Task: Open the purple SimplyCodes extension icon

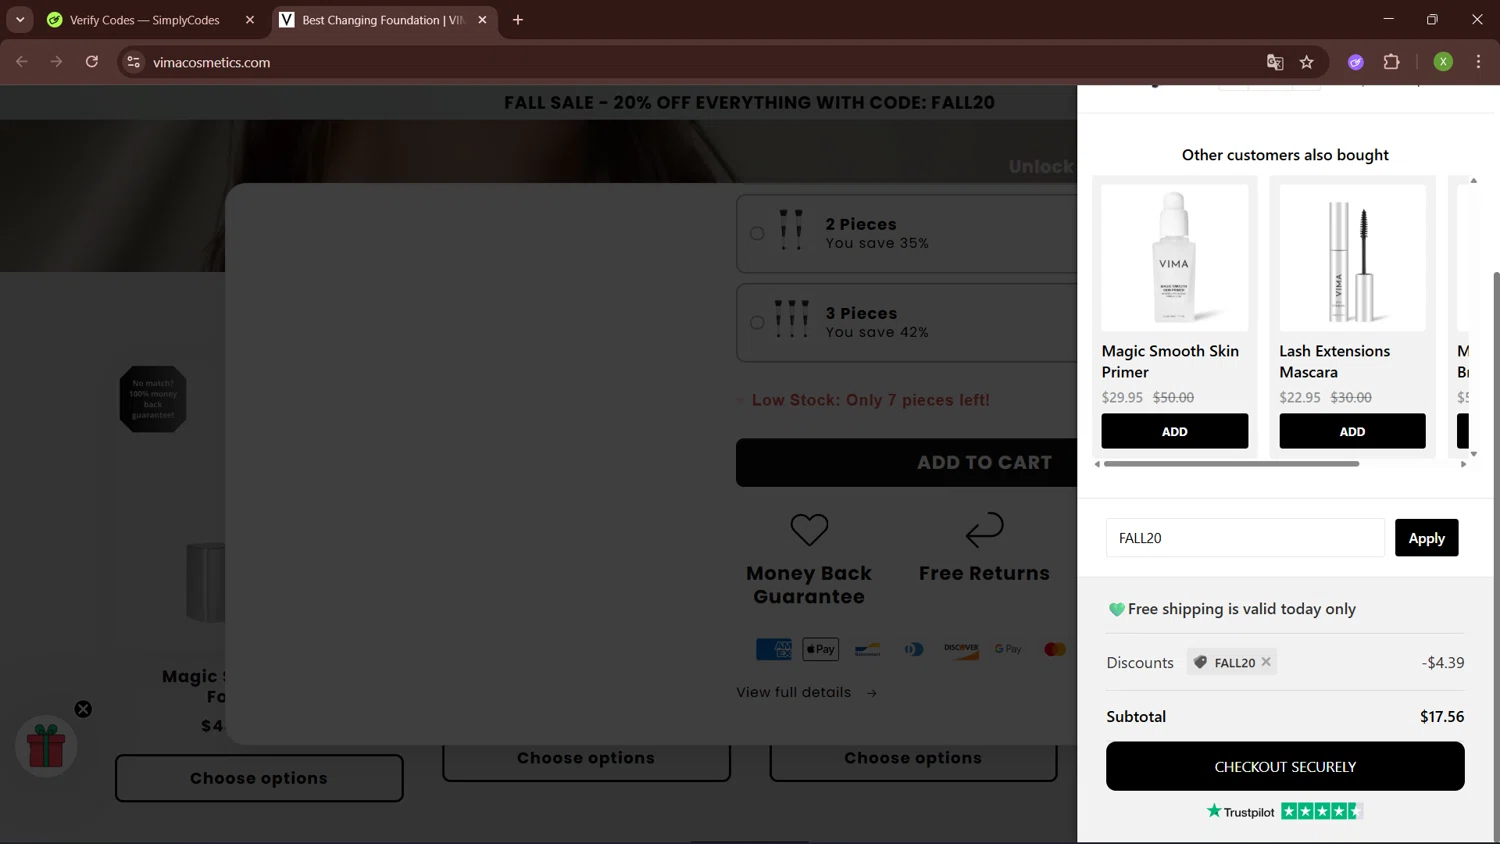Action: point(1356,62)
